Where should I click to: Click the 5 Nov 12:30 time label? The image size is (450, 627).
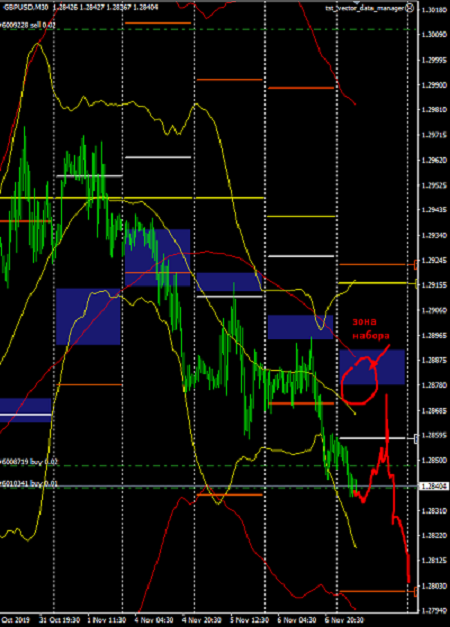249,620
